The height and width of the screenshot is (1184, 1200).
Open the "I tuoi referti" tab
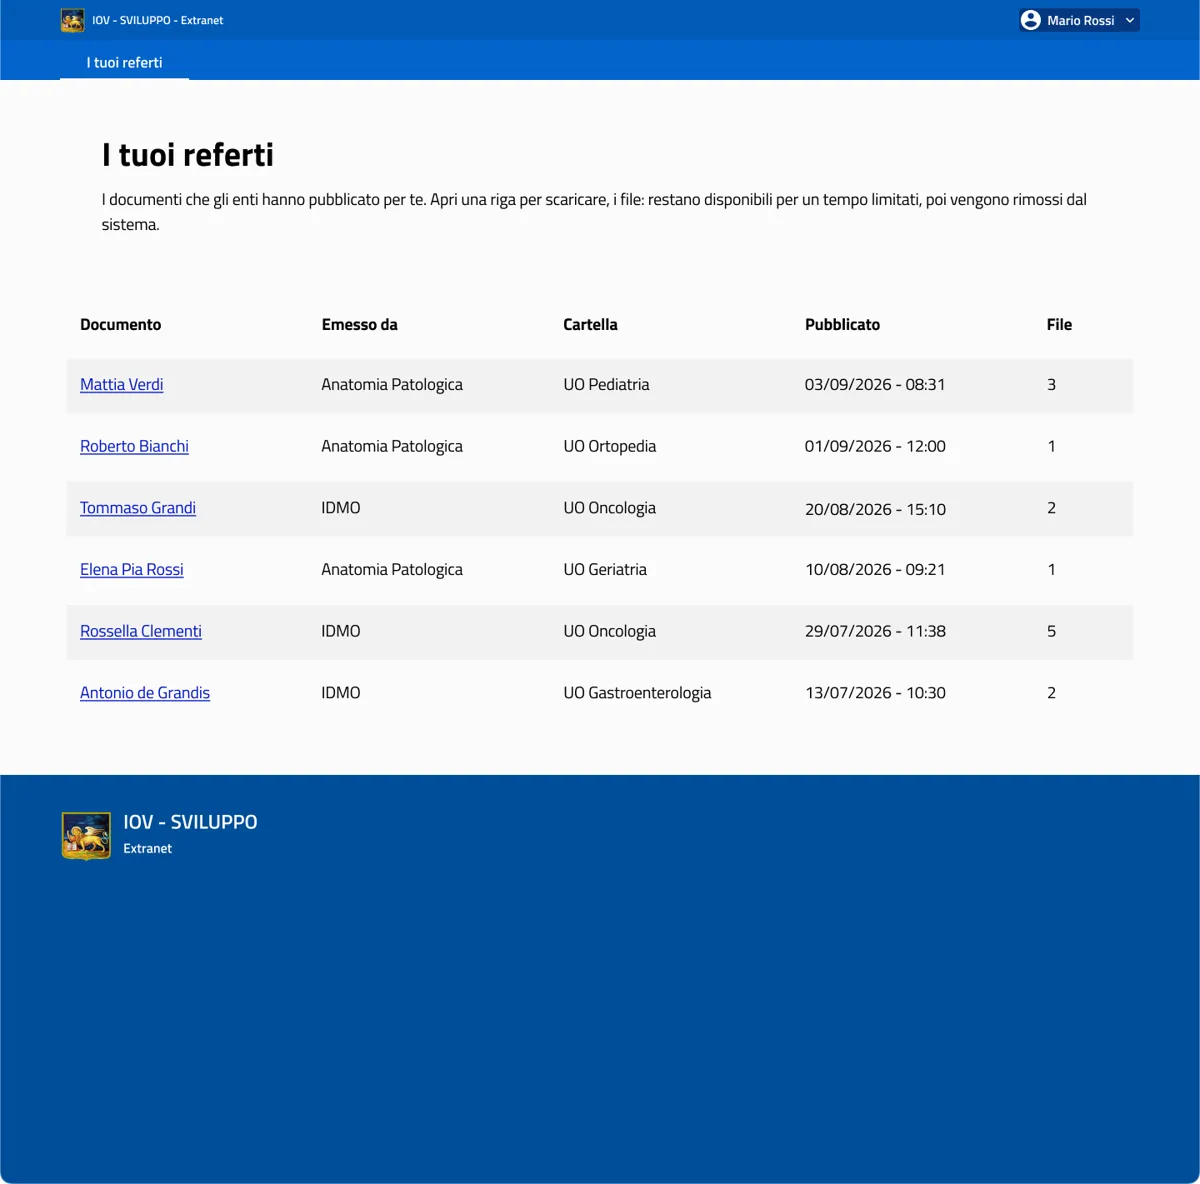click(124, 62)
